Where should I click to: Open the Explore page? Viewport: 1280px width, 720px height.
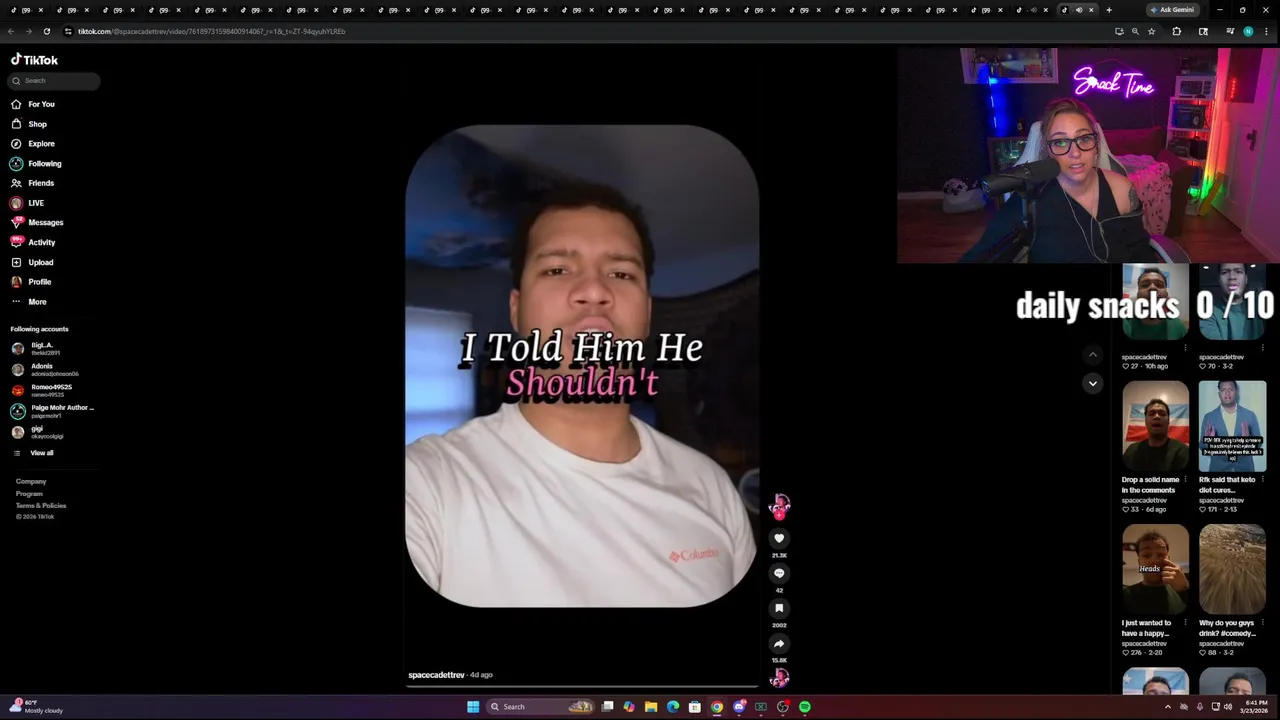[33, 144]
